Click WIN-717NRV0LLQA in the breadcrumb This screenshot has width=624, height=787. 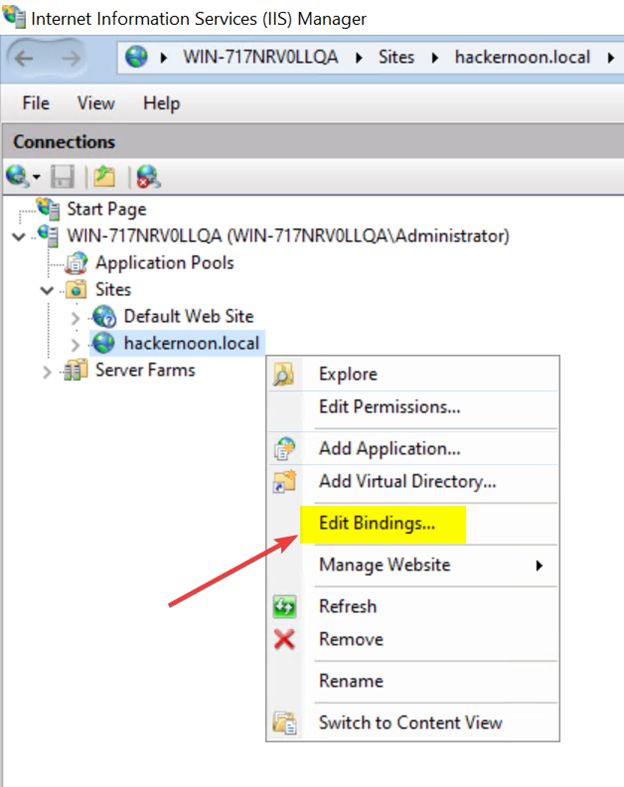point(261,57)
